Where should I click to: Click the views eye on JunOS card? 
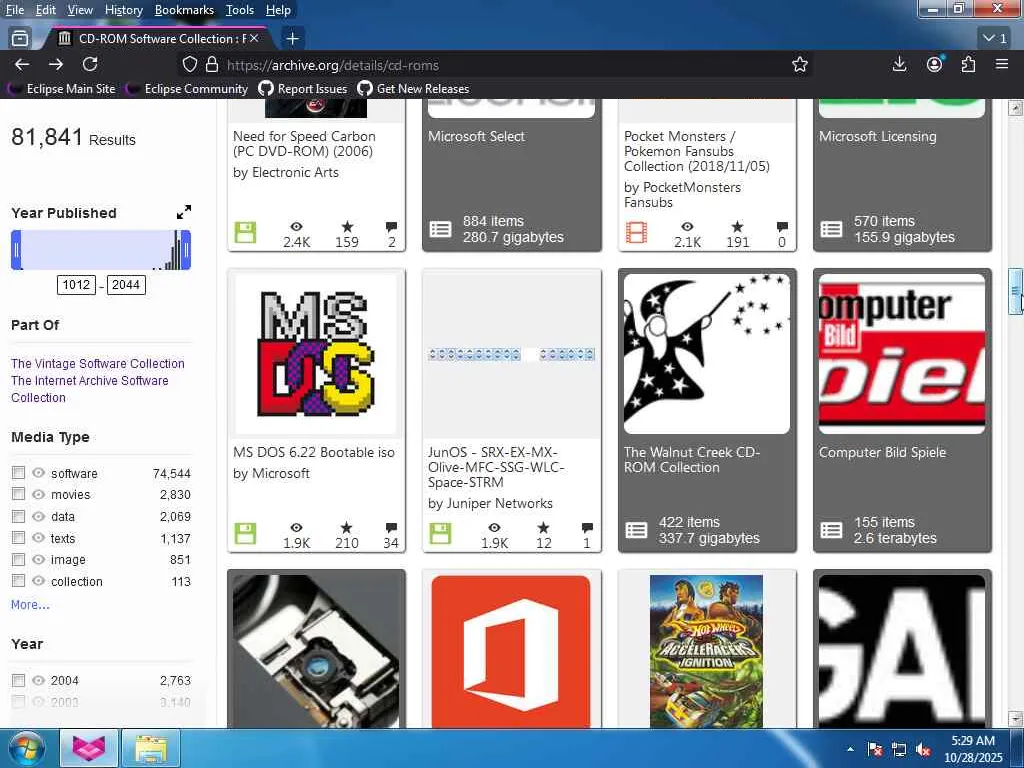(494, 527)
